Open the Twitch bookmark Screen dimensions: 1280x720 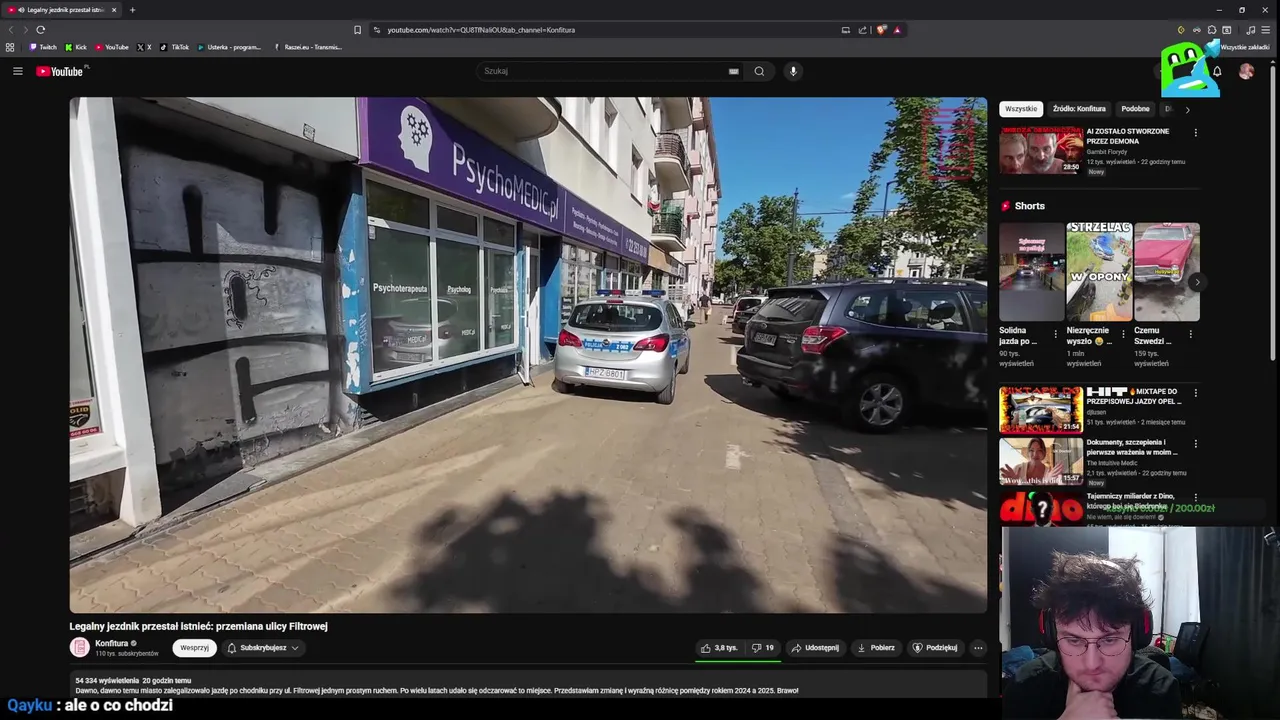tap(43, 47)
